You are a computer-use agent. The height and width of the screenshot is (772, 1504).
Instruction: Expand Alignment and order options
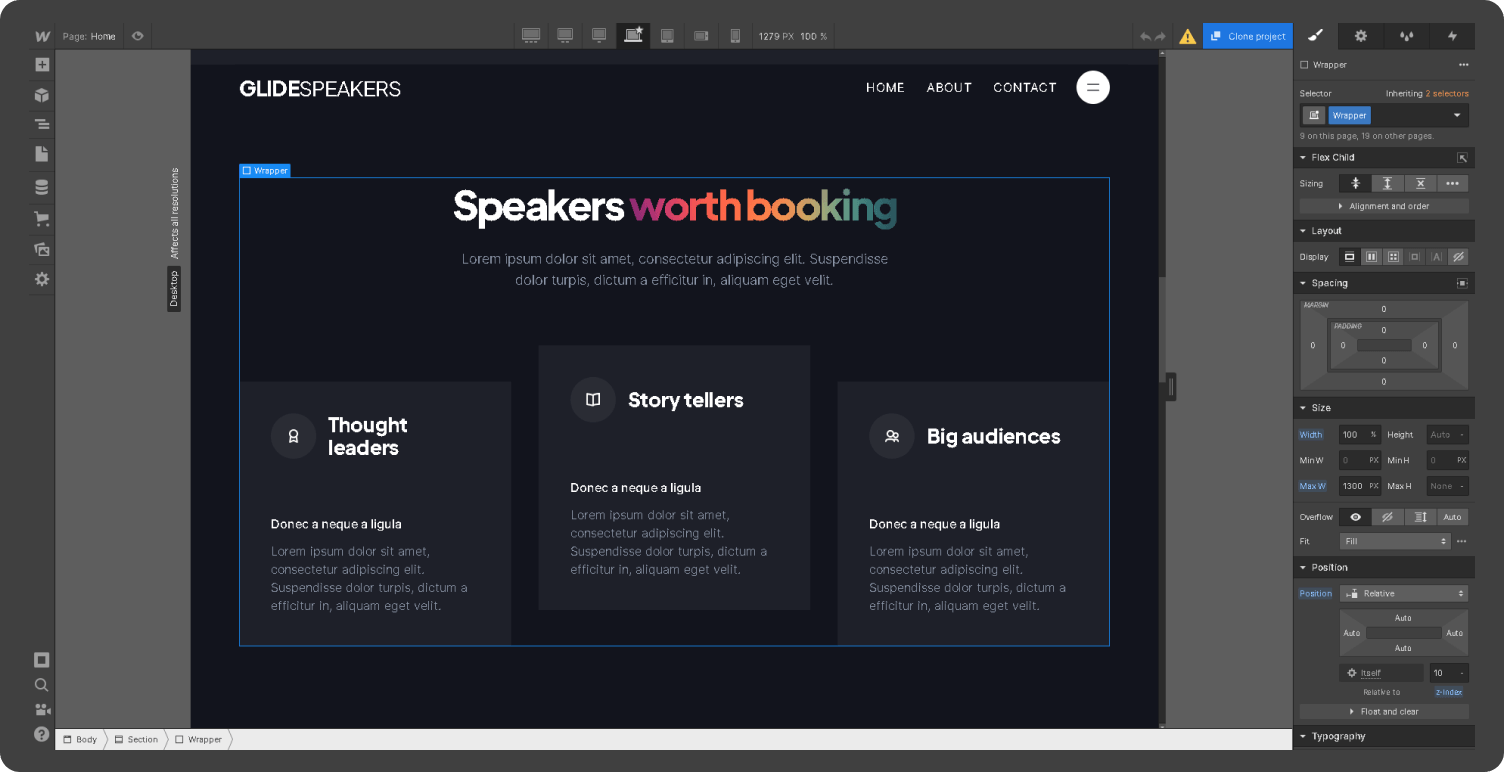pyautogui.click(x=1384, y=206)
